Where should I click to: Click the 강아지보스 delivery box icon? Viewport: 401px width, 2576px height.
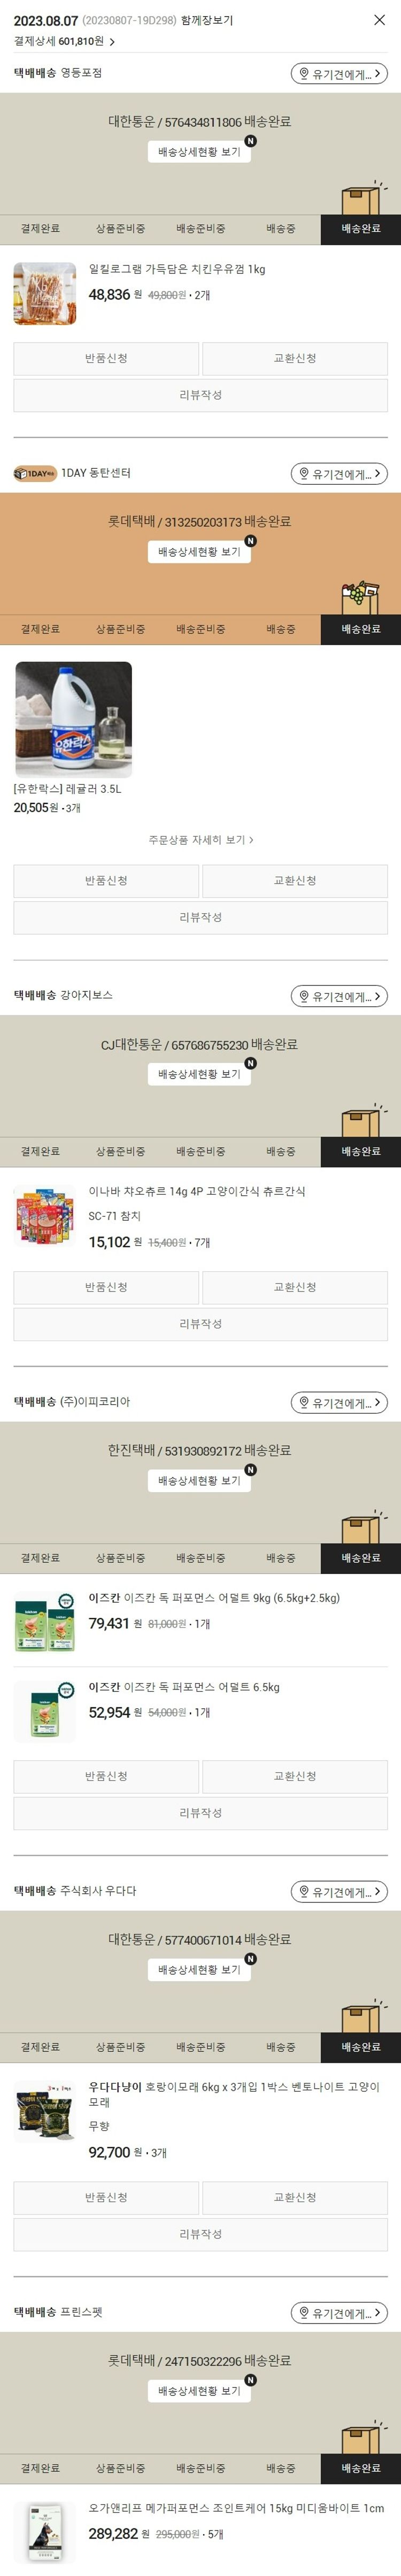361,1122
